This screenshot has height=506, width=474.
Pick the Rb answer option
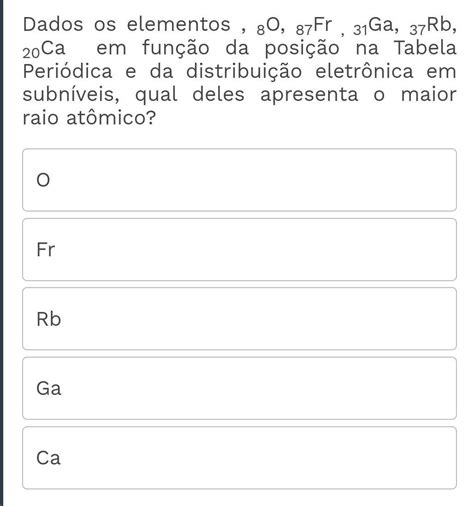(239, 319)
